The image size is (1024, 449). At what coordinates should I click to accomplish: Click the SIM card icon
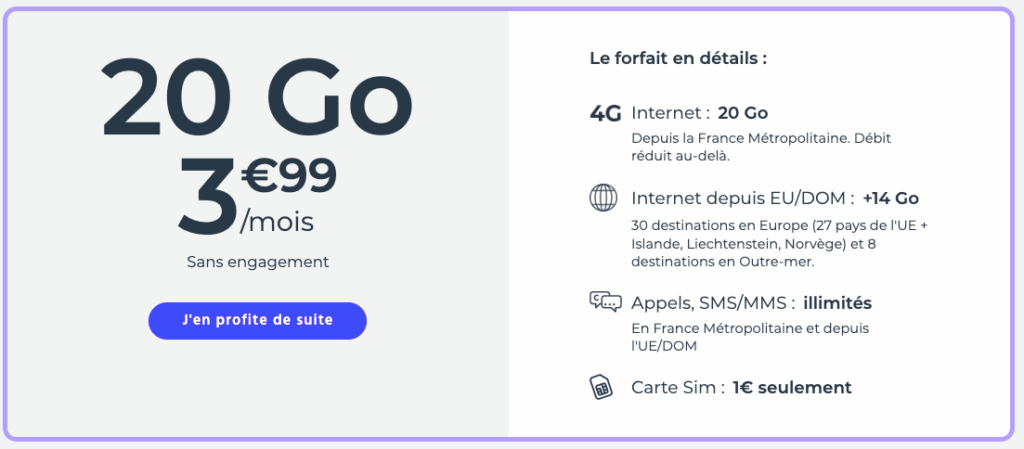tap(602, 387)
